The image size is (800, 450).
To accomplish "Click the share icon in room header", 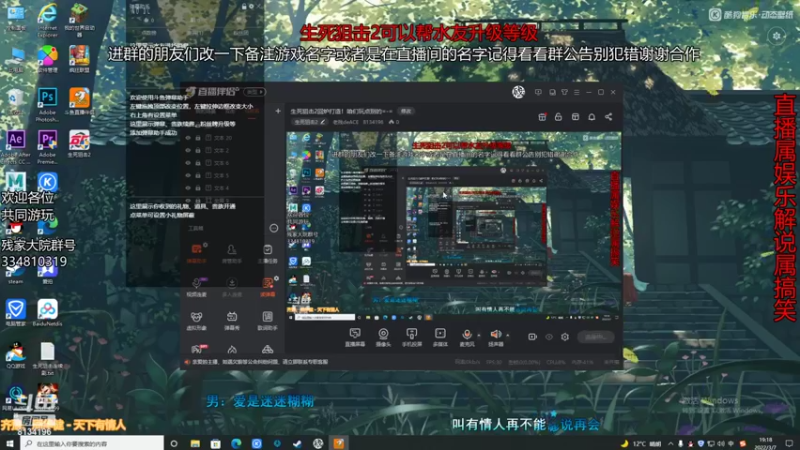I will (609, 117).
